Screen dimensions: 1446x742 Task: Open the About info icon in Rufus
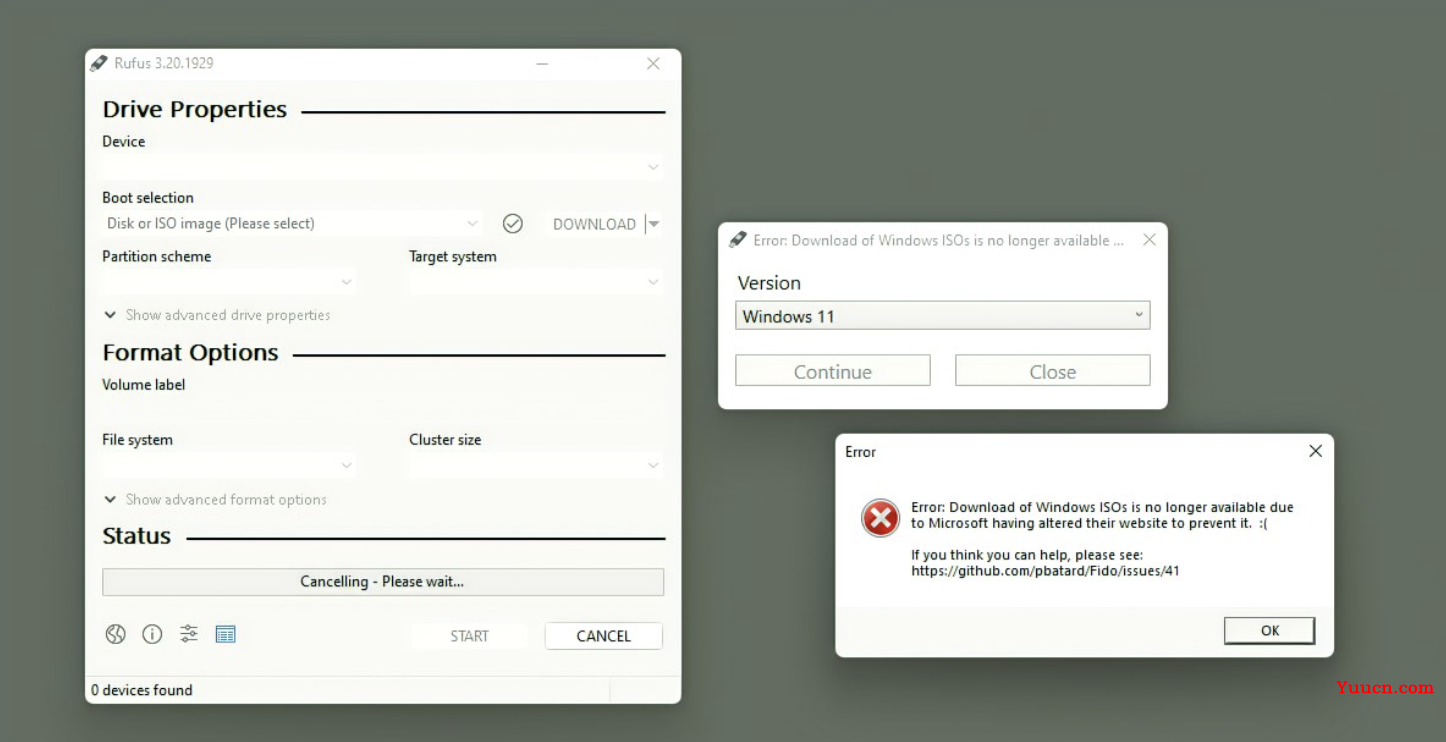click(152, 634)
